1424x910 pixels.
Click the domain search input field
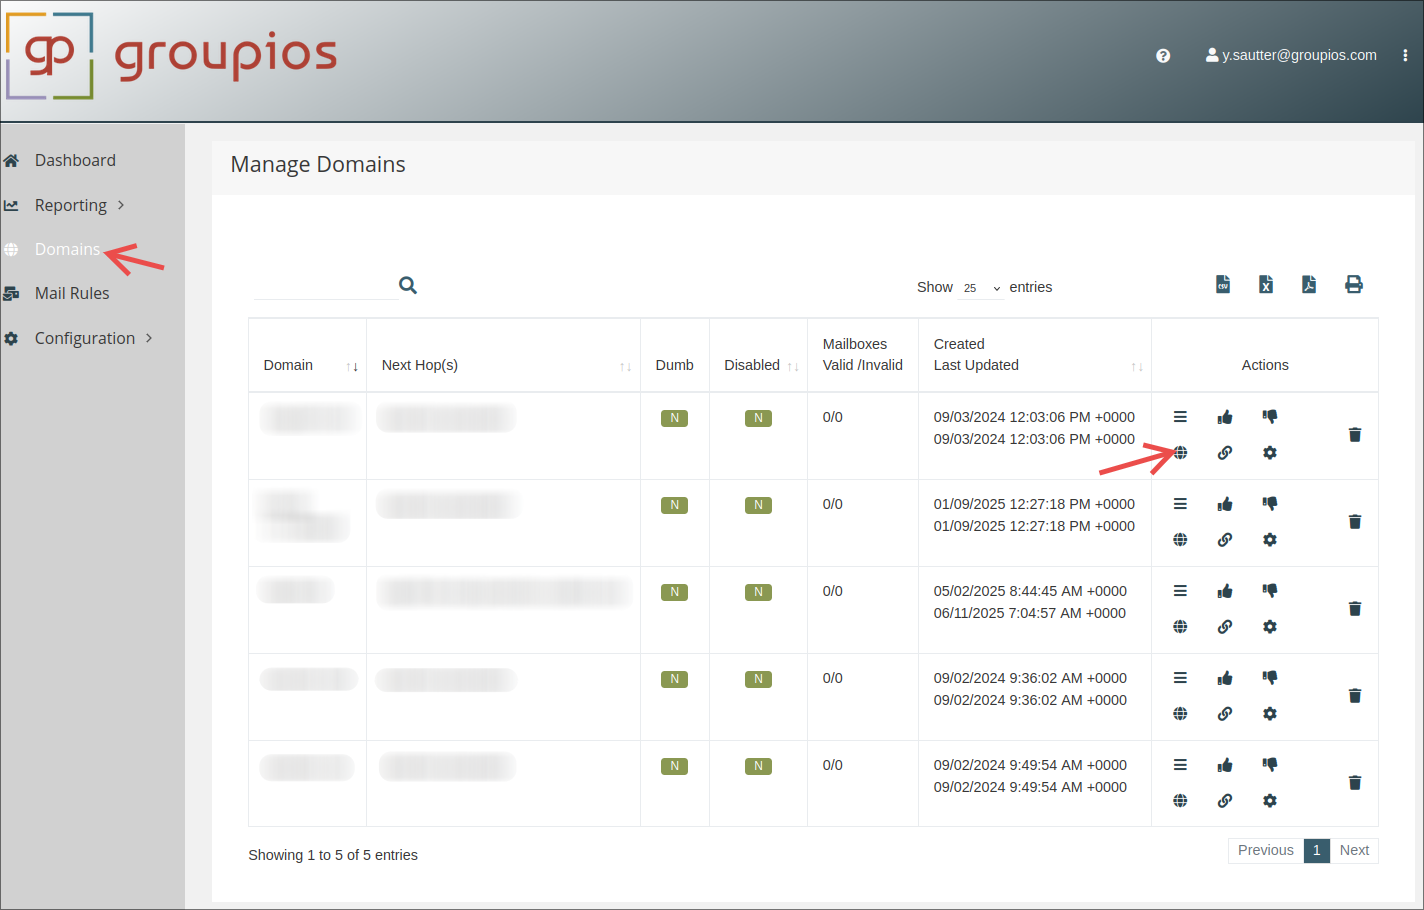click(x=325, y=286)
